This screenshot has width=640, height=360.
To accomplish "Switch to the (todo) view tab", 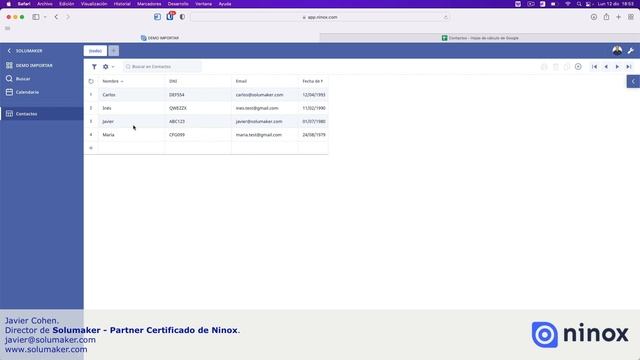I will tap(95, 51).
